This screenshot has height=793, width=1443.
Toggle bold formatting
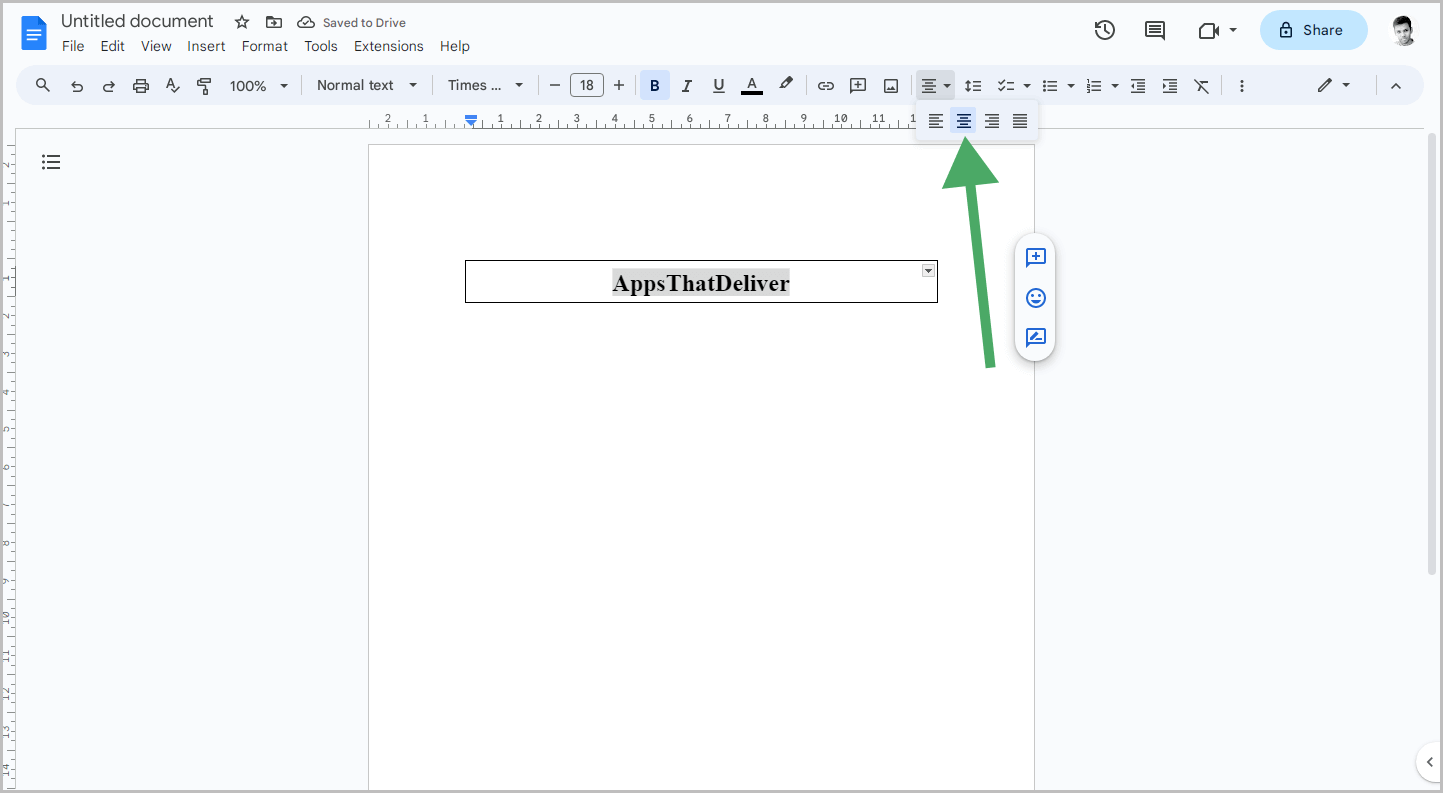(x=654, y=85)
